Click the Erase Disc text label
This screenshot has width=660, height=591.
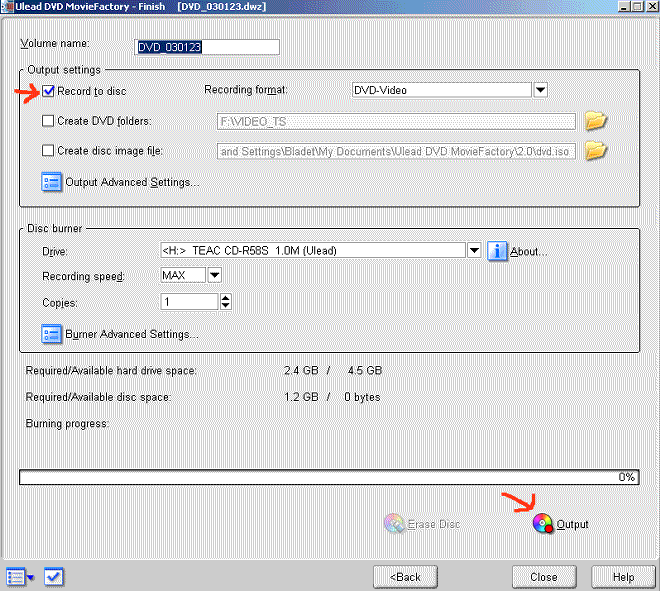point(434,524)
